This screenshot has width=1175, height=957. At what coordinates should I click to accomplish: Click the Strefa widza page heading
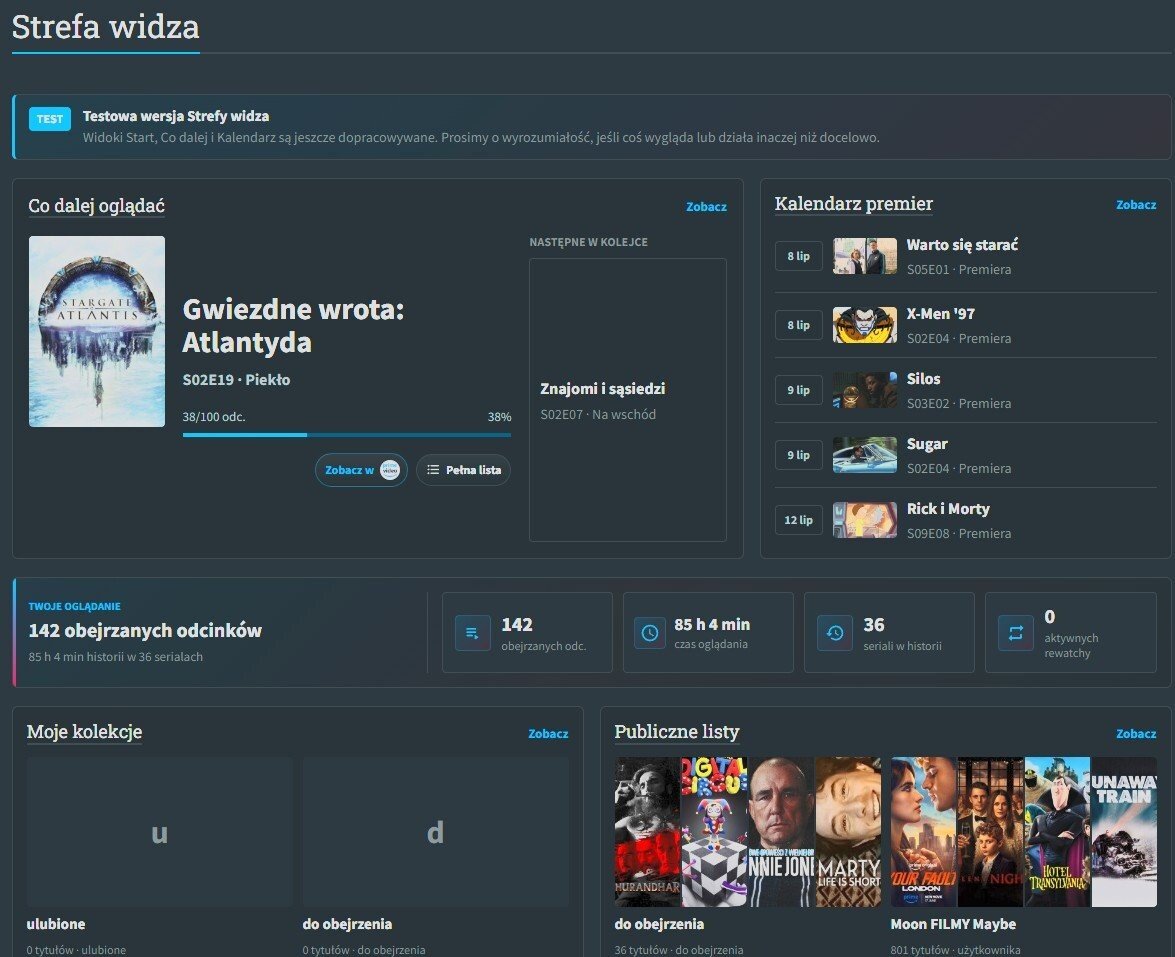[106, 27]
